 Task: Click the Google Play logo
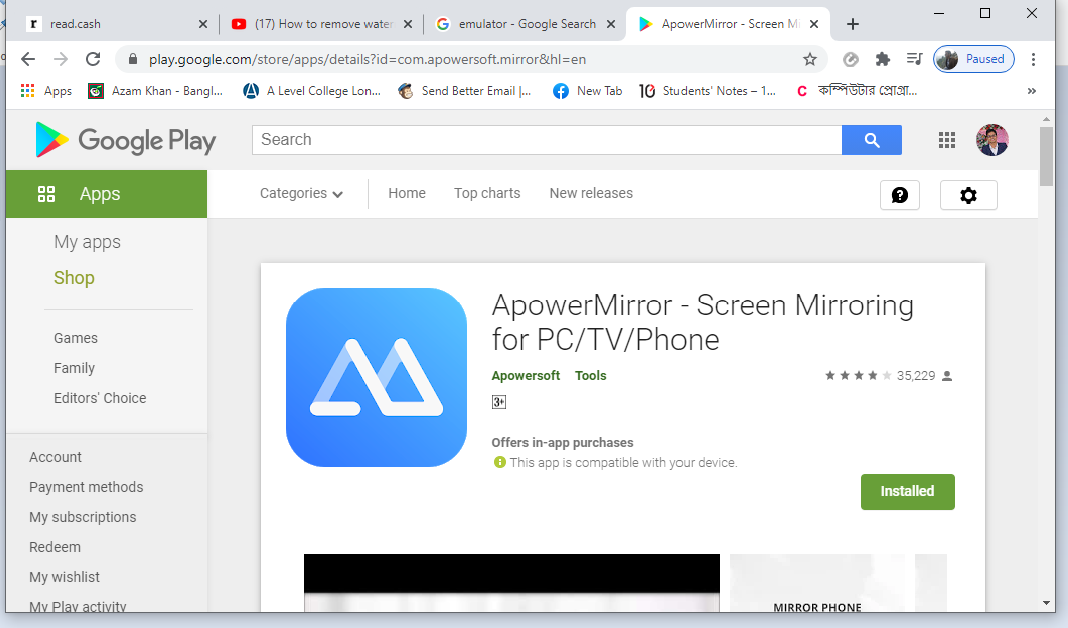point(125,140)
